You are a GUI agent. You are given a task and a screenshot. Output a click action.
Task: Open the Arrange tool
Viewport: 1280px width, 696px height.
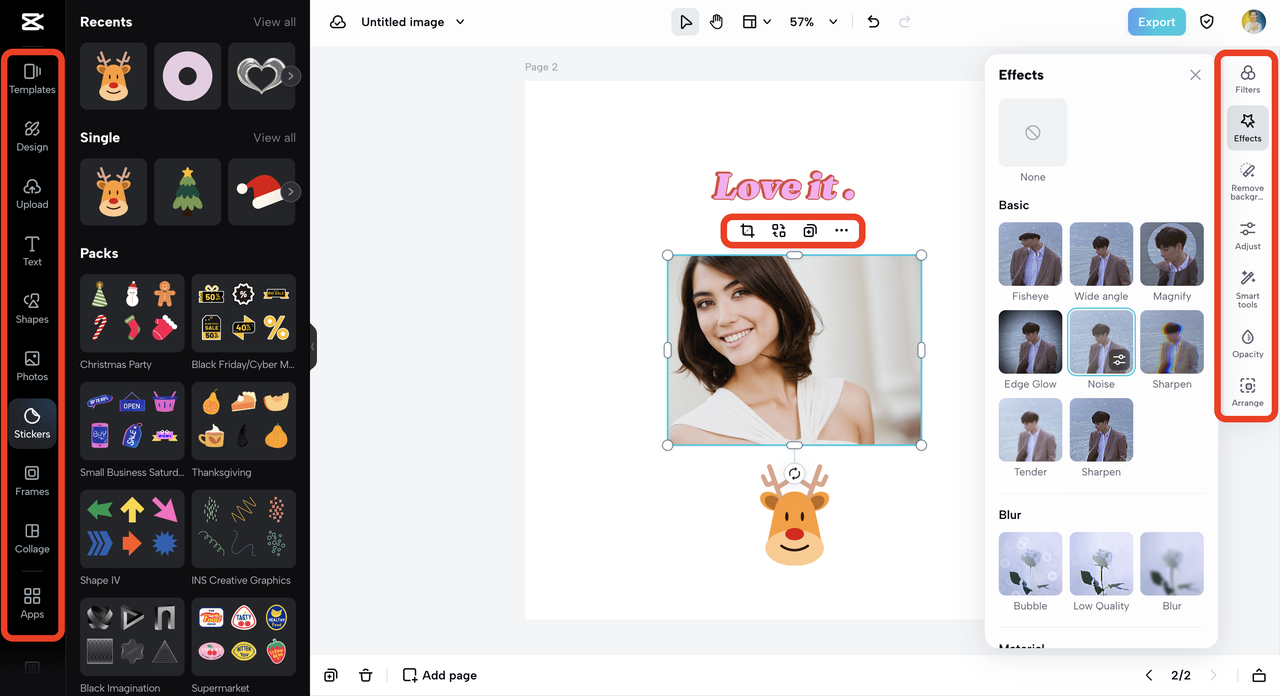(x=1247, y=392)
